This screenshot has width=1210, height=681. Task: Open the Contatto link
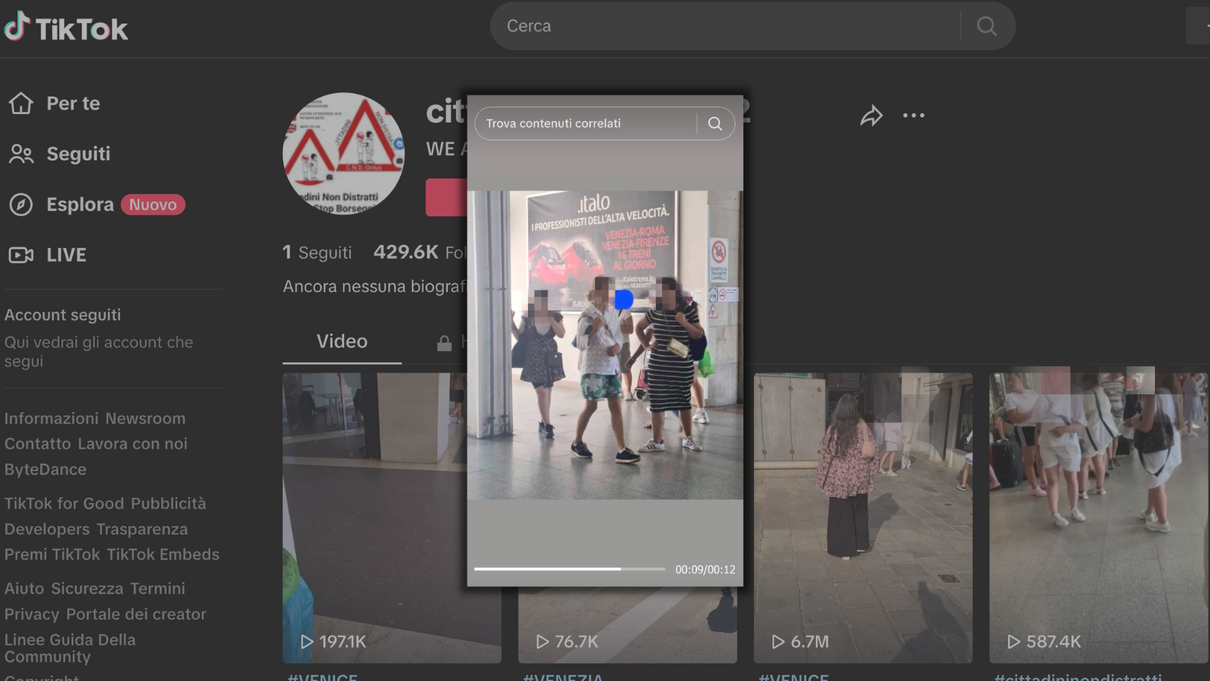(x=37, y=443)
